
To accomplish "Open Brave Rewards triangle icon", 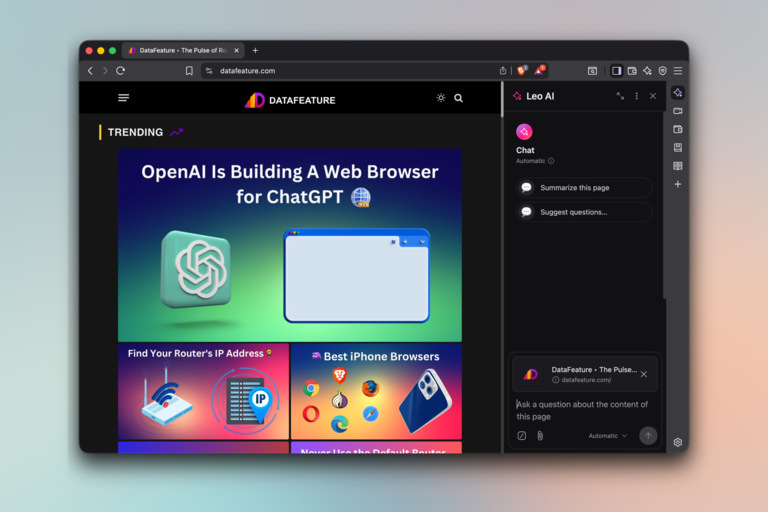I will coord(539,70).
